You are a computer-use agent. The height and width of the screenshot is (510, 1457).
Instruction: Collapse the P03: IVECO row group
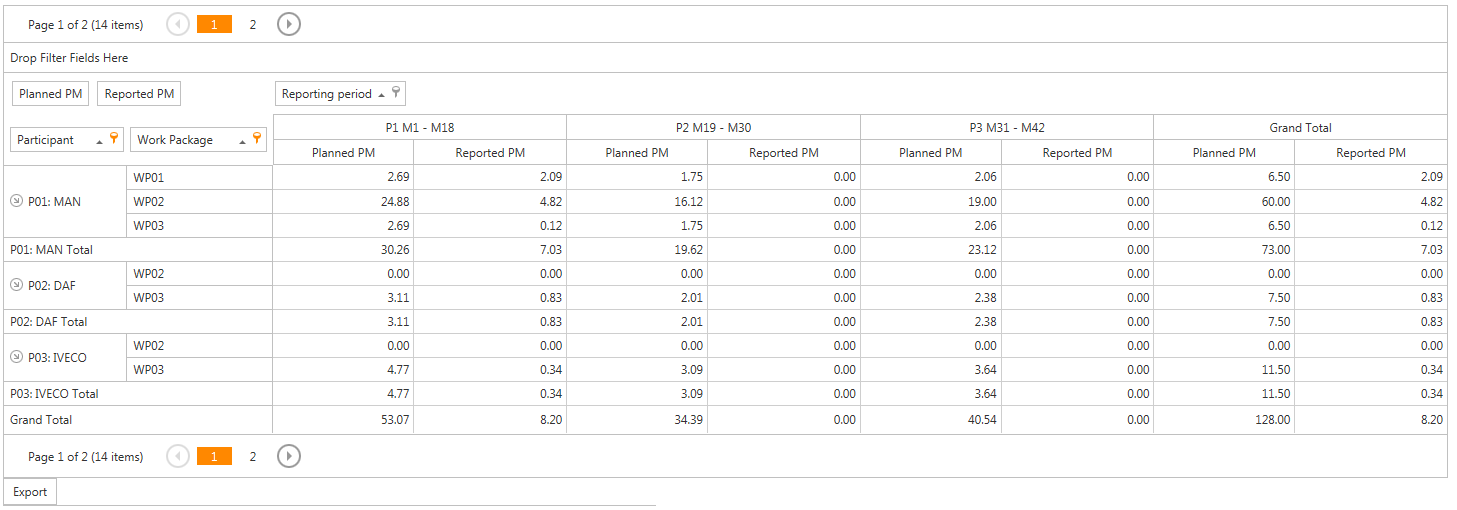(x=16, y=357)
